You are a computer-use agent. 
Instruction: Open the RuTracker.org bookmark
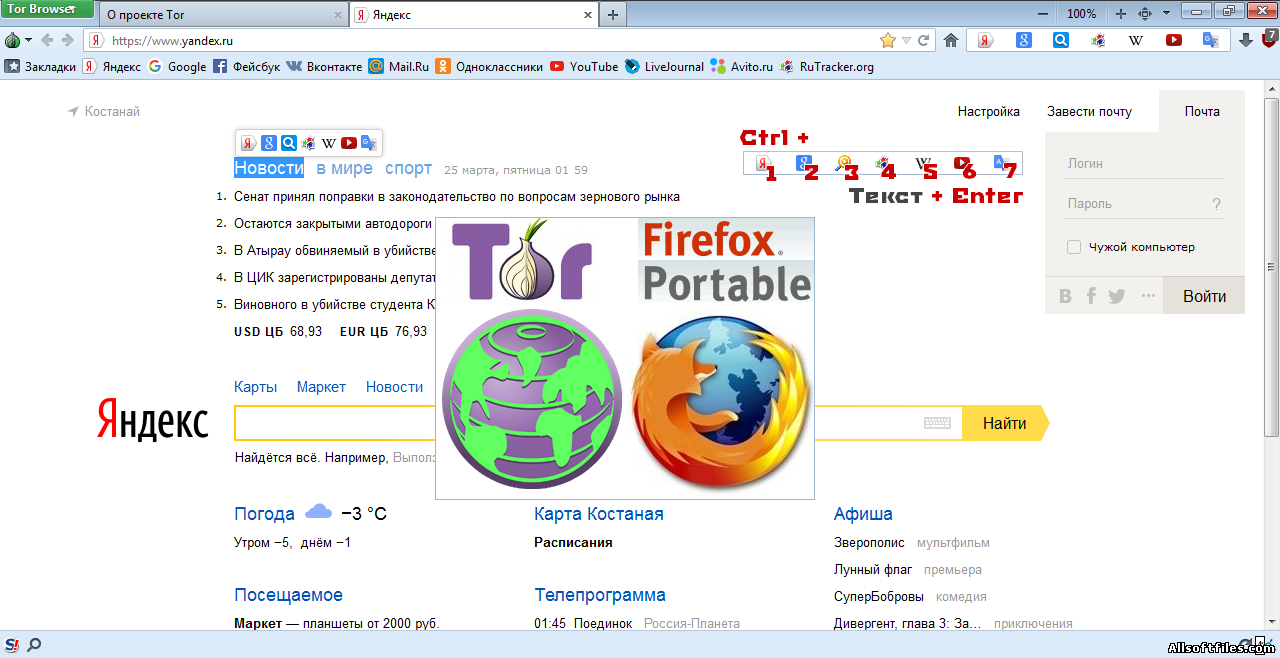[x=827, y=67]
